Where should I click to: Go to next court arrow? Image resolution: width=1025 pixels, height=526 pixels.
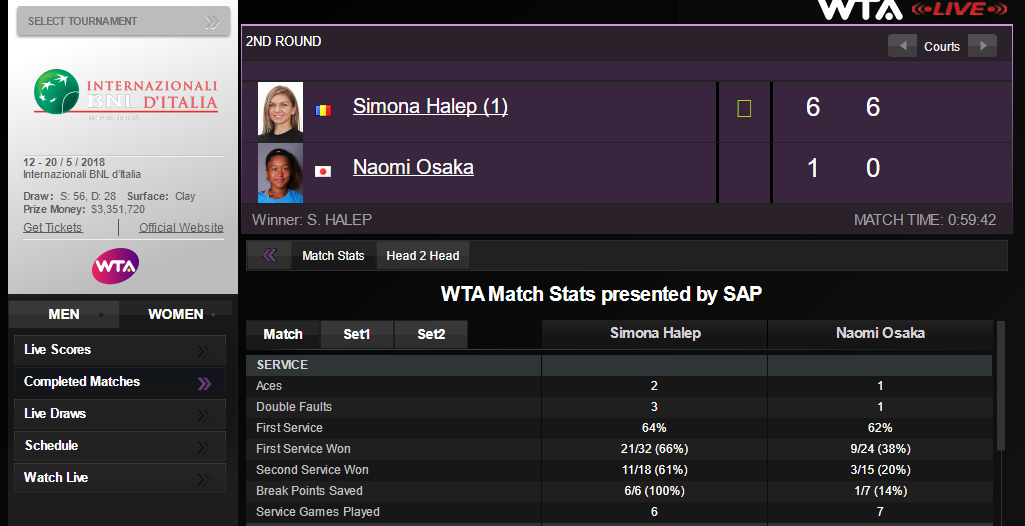(982, 46)
